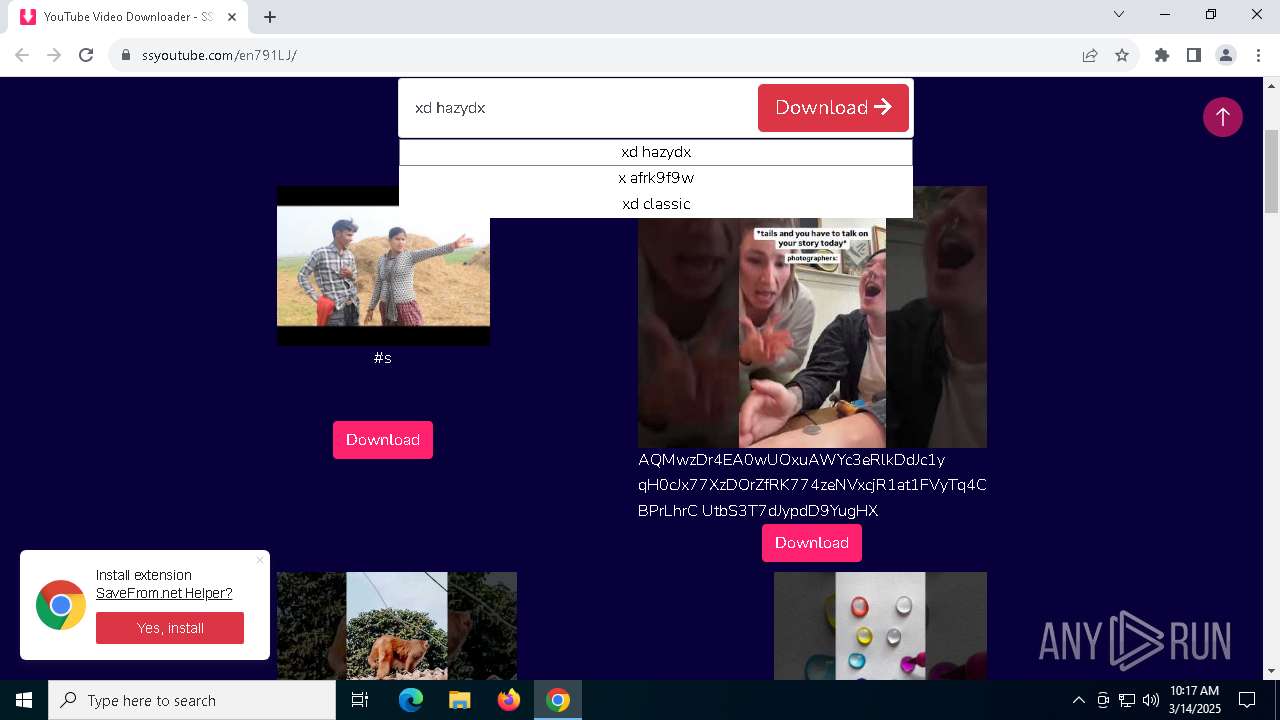Open Task View

pos(360,700)
